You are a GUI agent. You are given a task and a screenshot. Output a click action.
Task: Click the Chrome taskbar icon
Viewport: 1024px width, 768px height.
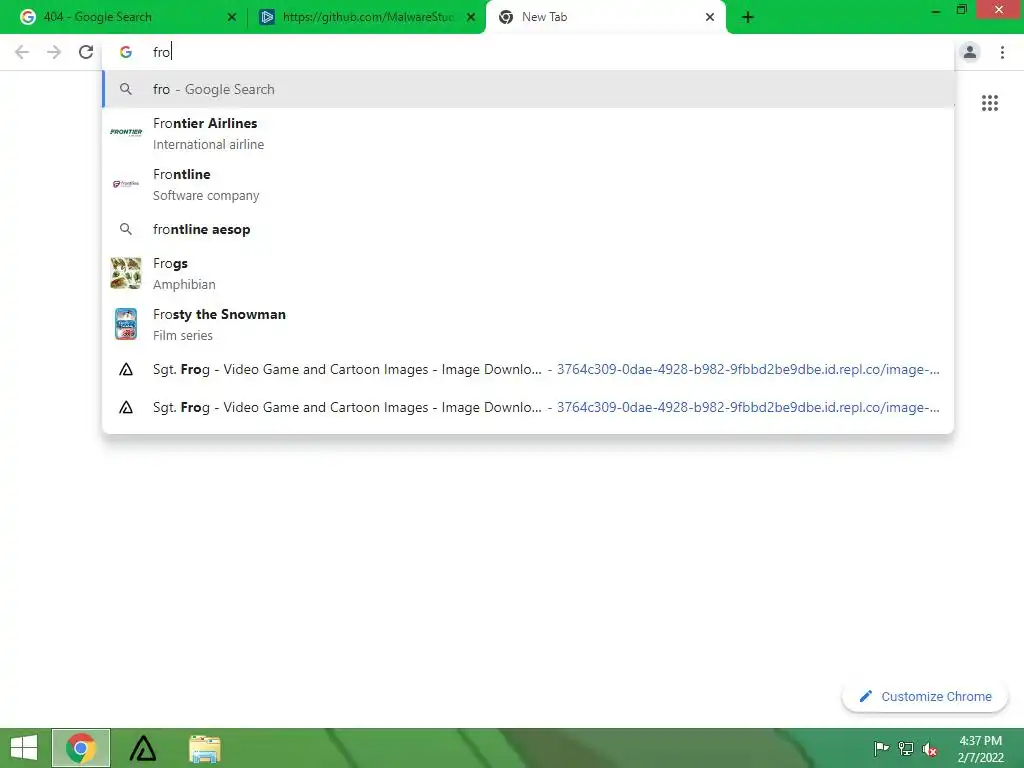pos(81,748)
